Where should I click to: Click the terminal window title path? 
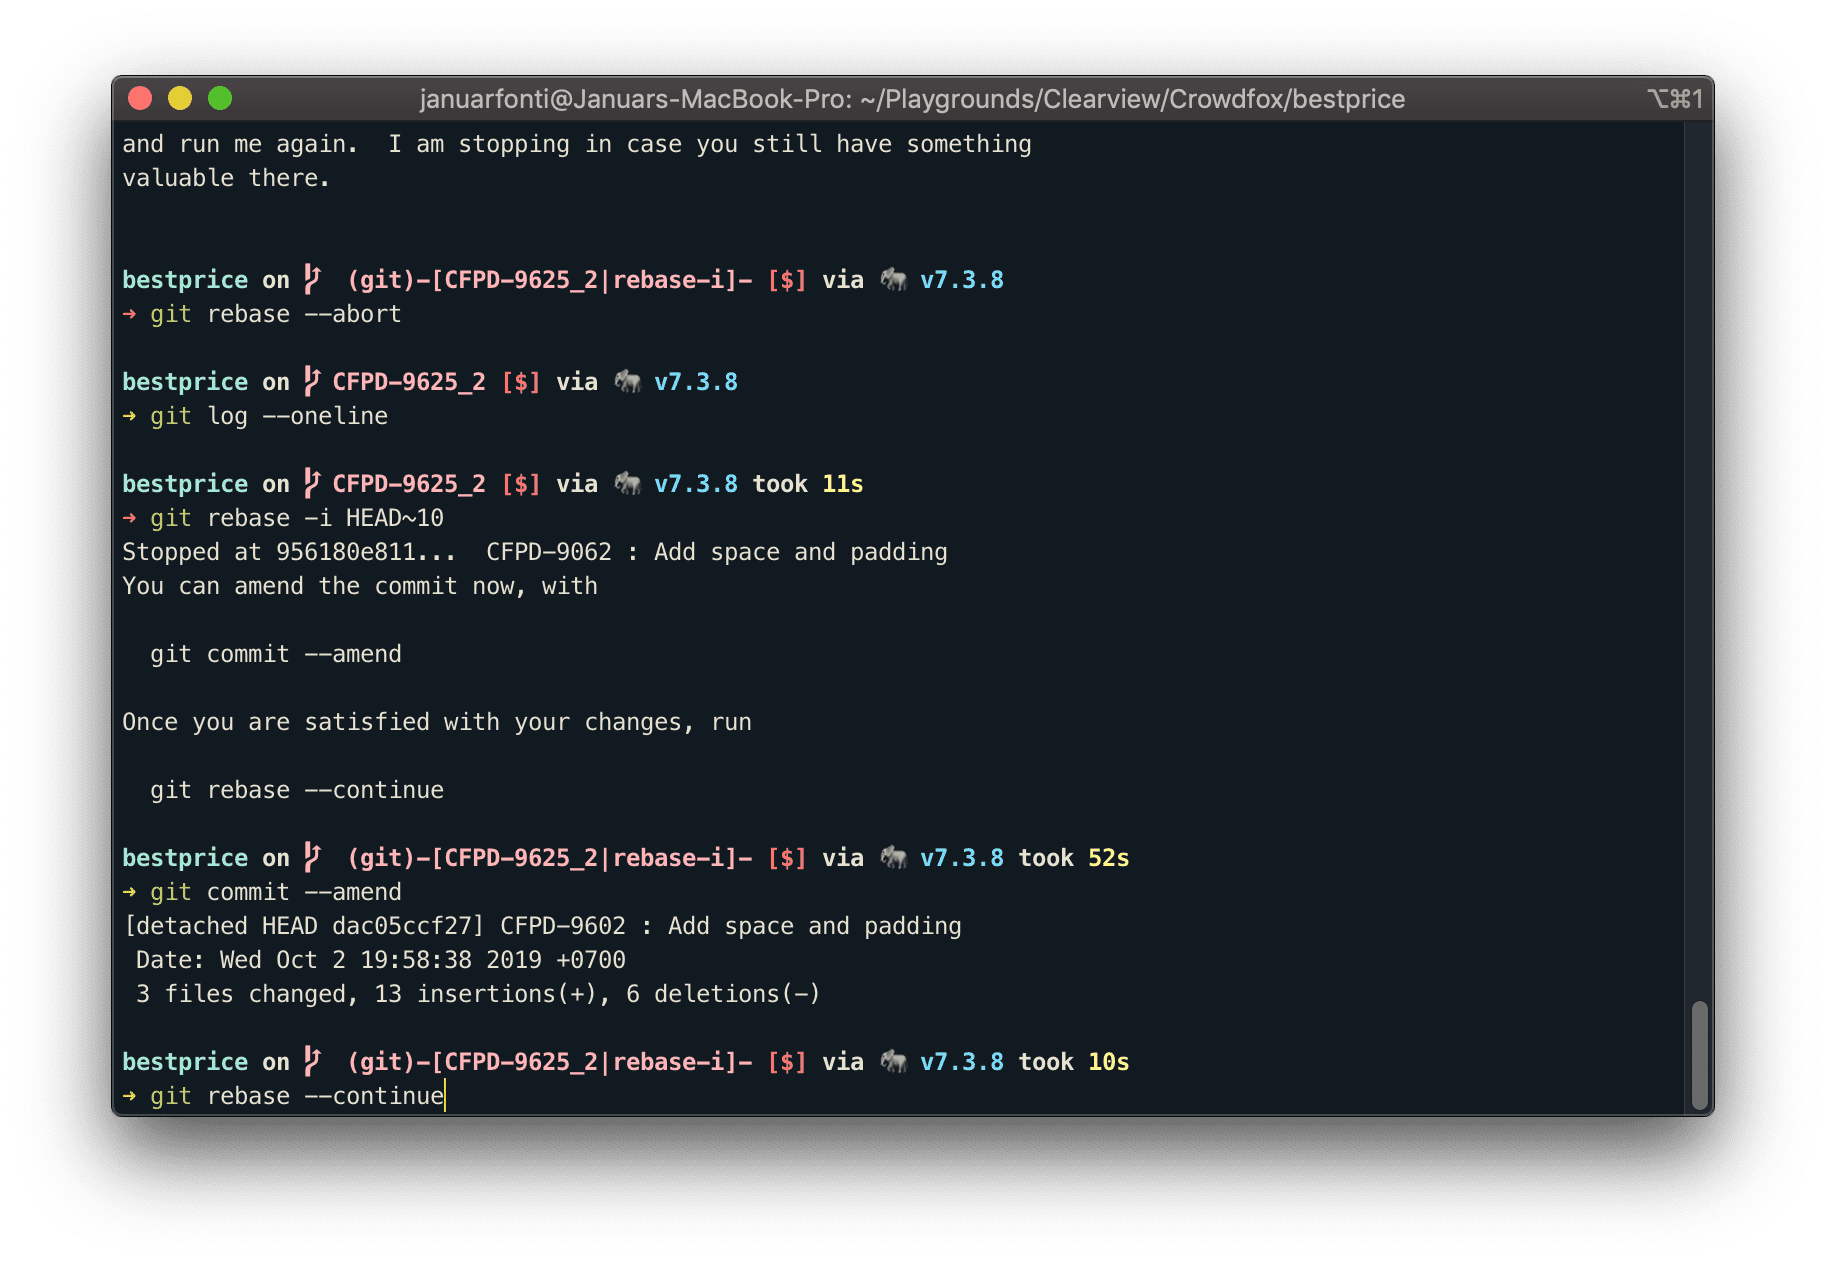(911, 98)
